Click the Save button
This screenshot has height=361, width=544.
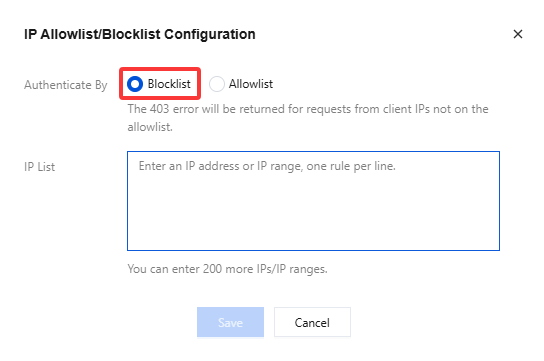coord(230,322)
